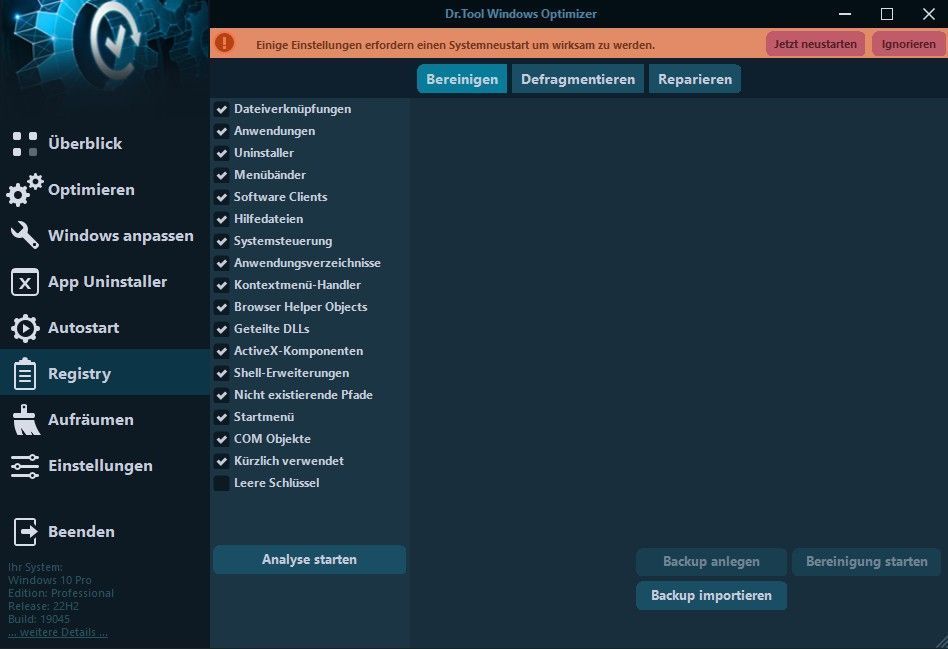Viewport: 948px width, 649px height.
Task: Enable the Leere Schlüssel checkbox
Action: (222, 483)
